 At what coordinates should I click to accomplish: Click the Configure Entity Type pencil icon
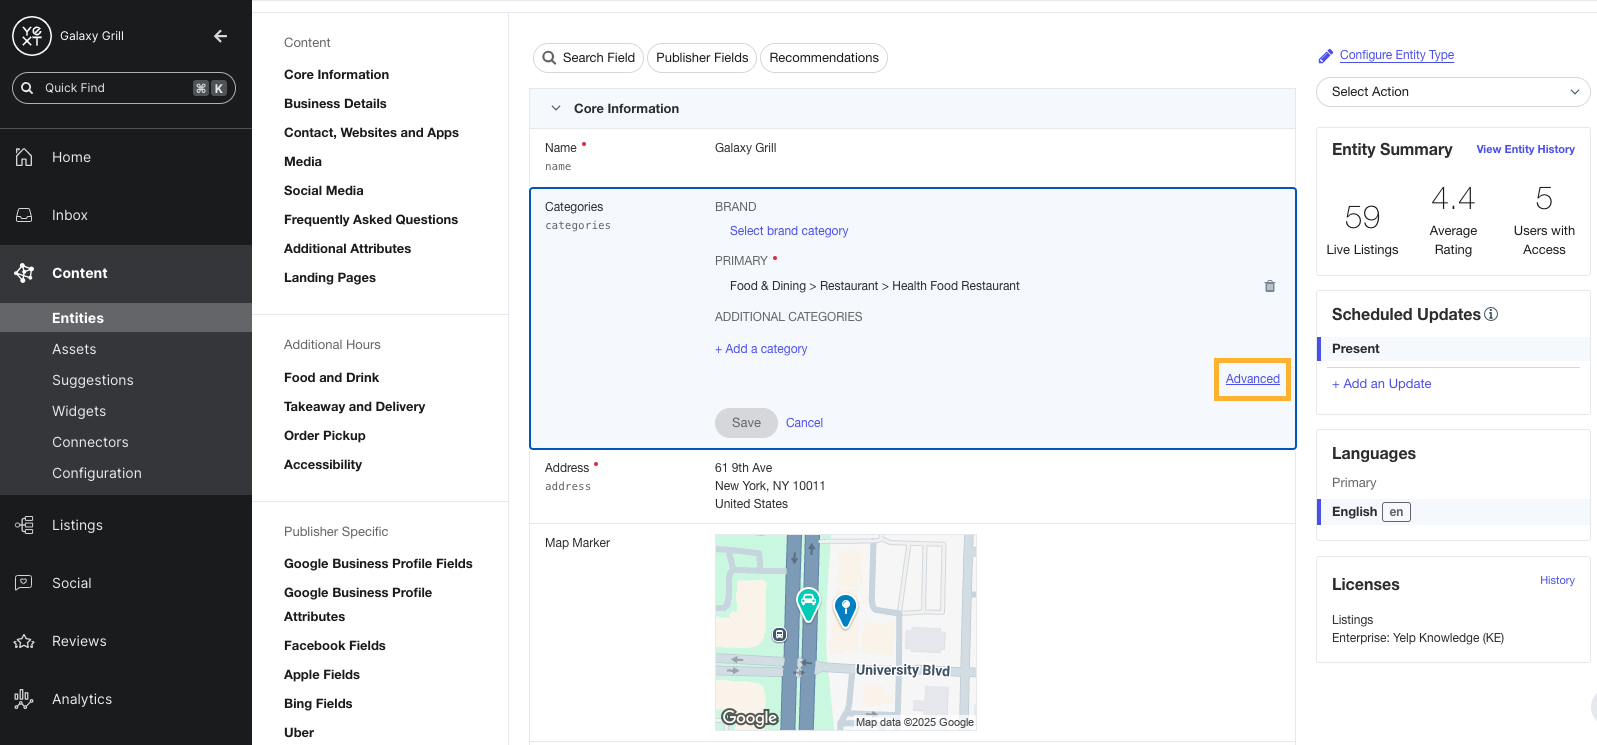point(1326,56)
